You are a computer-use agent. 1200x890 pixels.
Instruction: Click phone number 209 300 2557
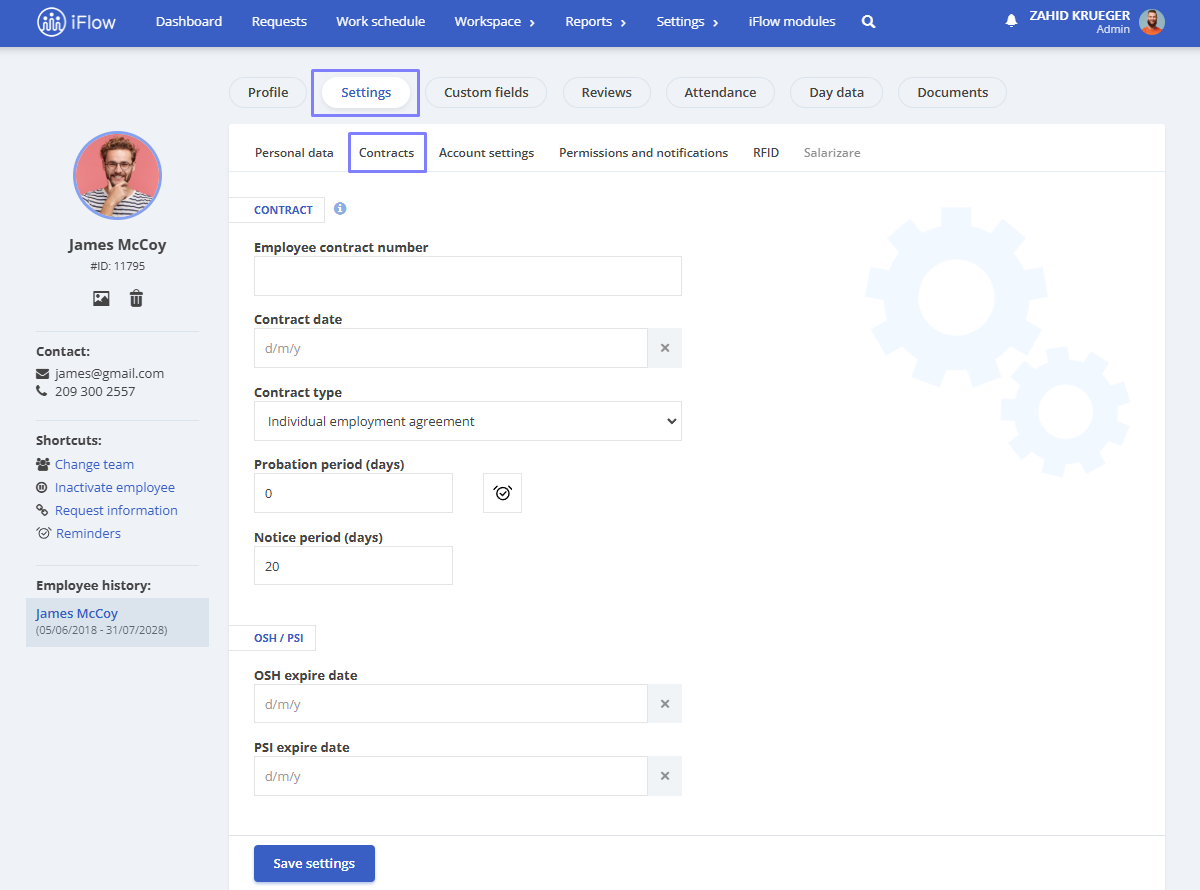pyautogui.click(x=95, y=392)
